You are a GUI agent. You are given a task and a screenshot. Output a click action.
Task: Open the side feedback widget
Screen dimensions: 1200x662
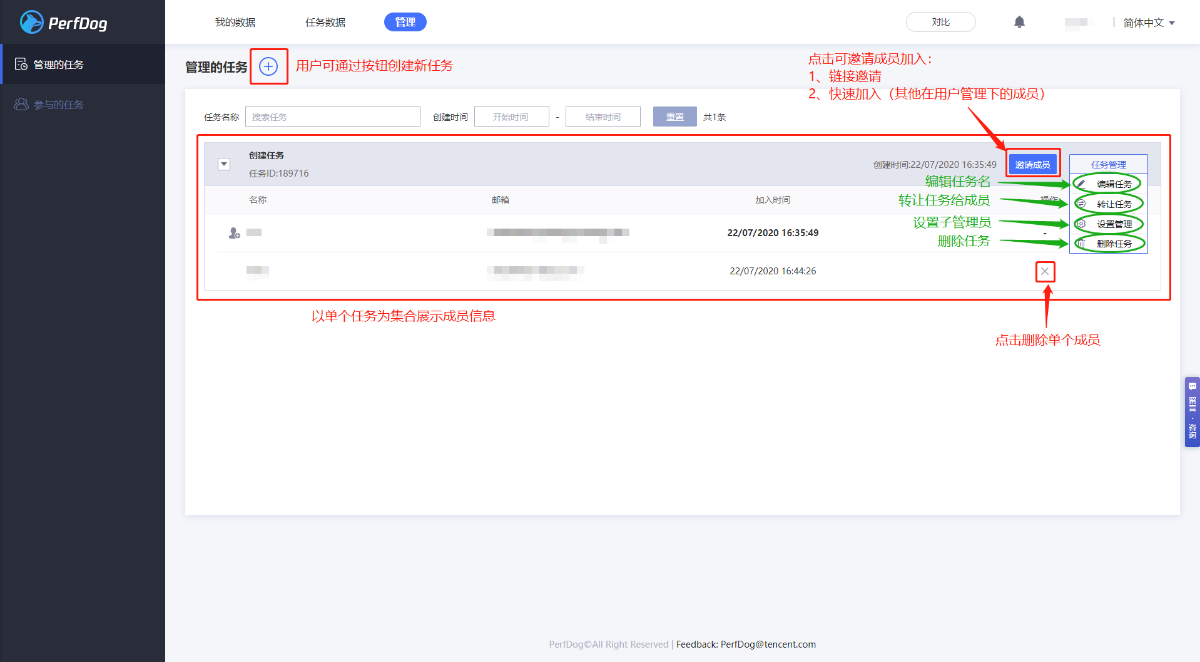(x=1192, y=411)
